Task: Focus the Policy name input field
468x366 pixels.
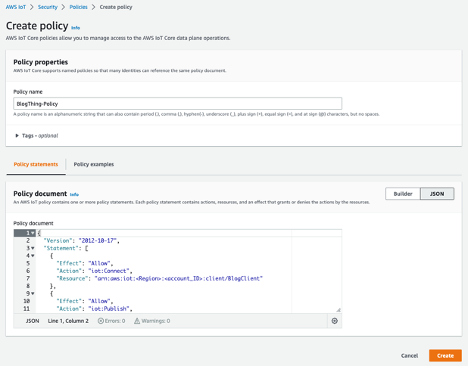Action: [178, 104]
